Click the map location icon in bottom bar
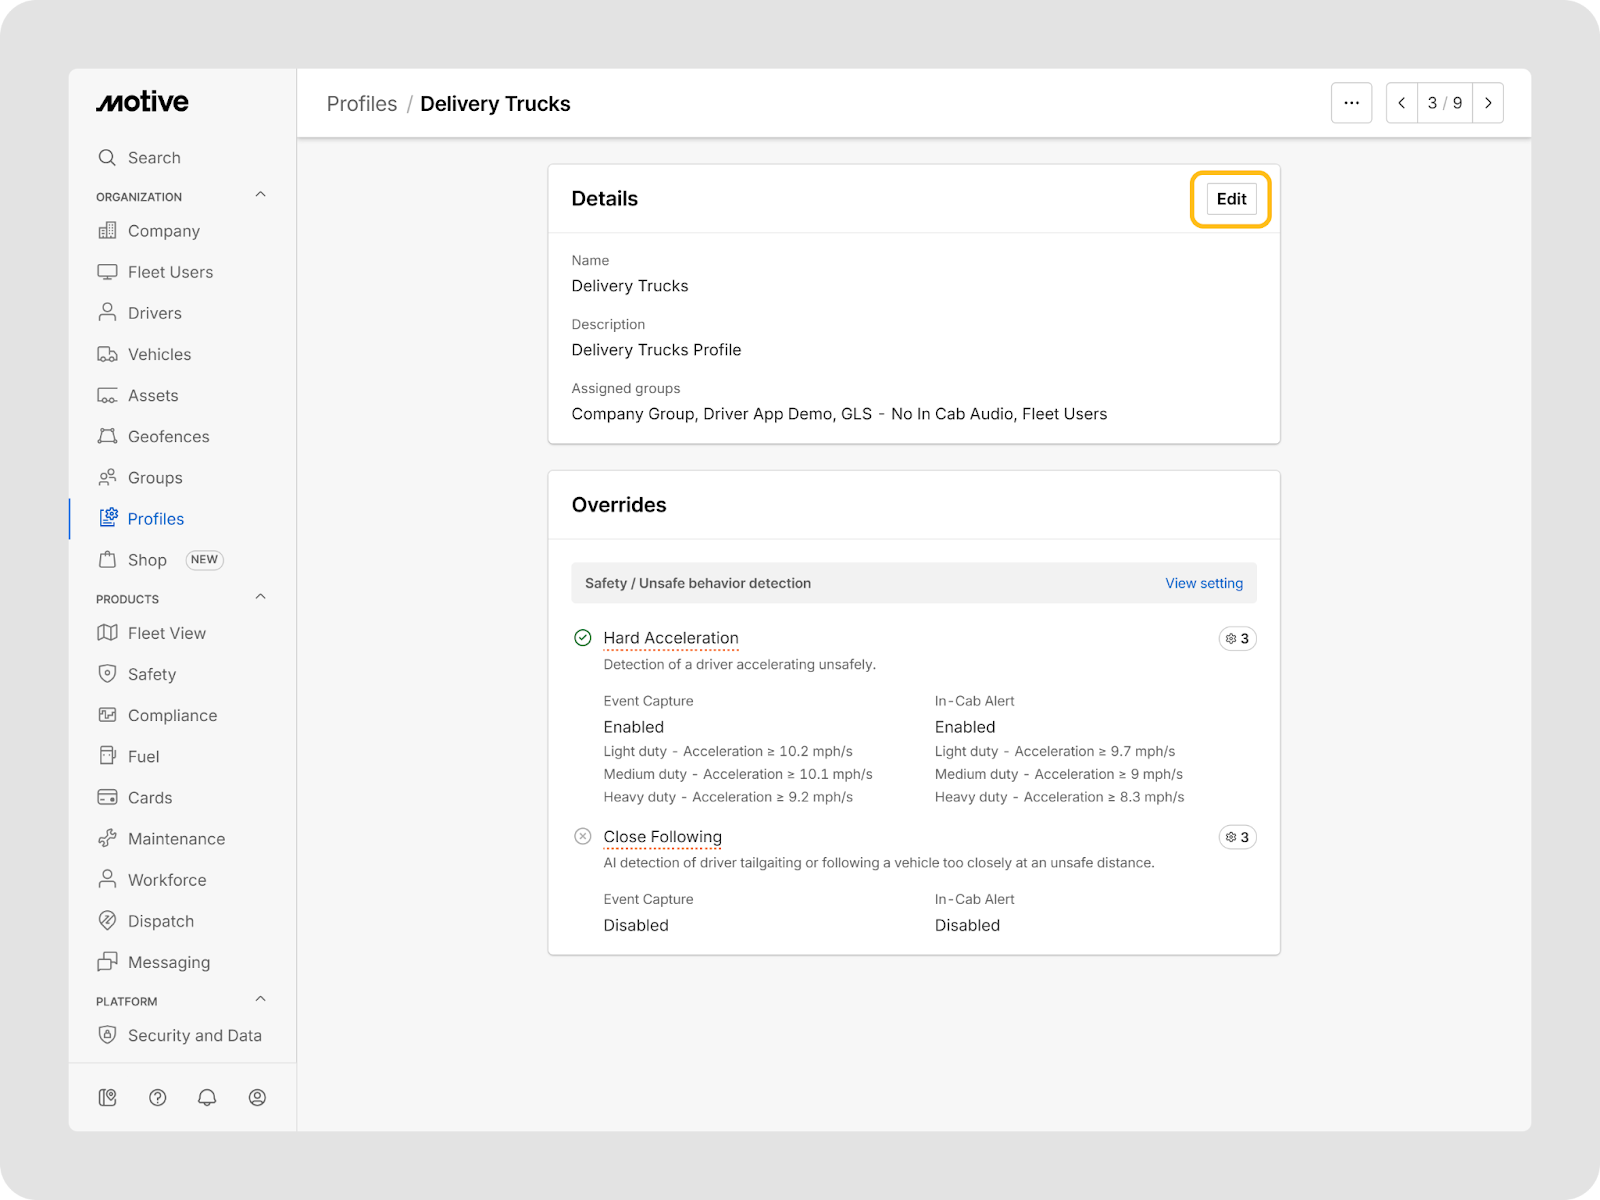The height and width of the screenshot is (1200, 1600). click(x=108, y=1097)
